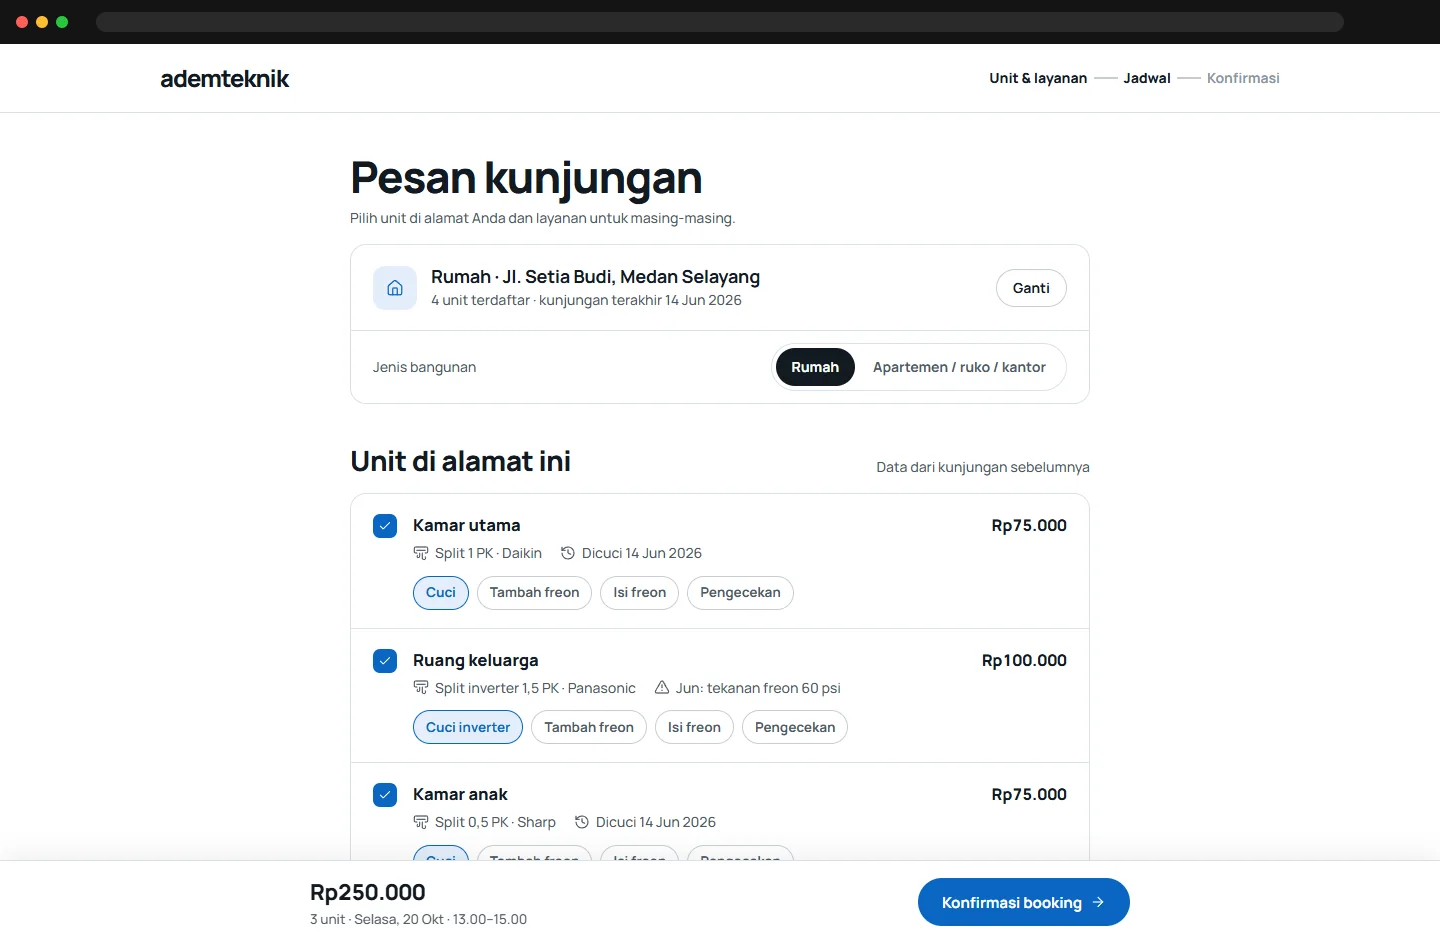This screenshot has height=944, width=1440.
Task: Select Cuci service for Kamar utama
Action: [441, 593]
